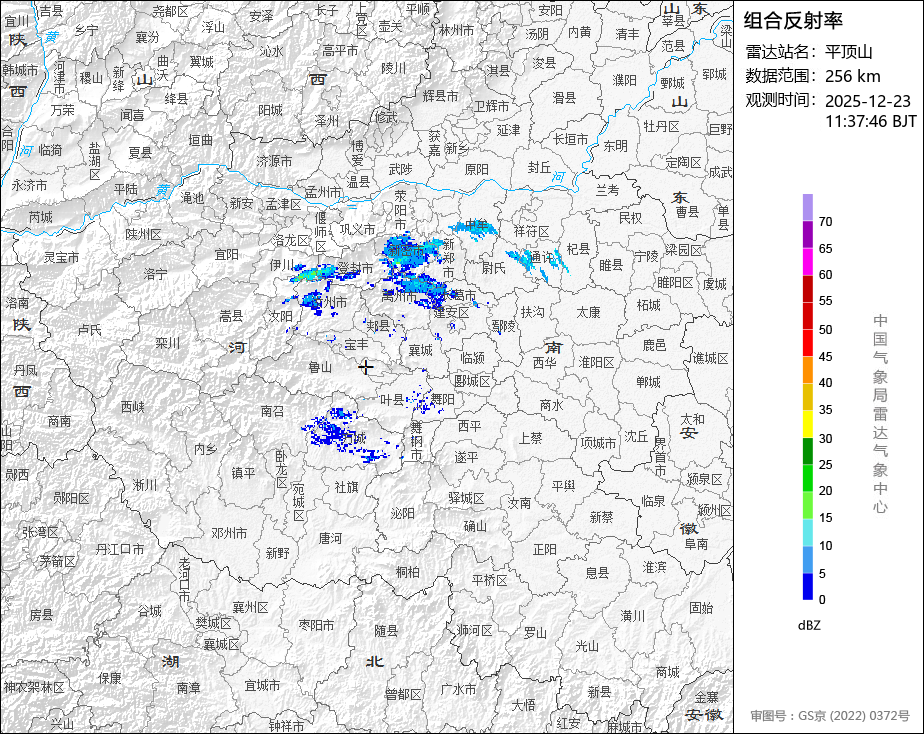Click the 辉县市 label
924x734 pixels.
pos(440,95)
